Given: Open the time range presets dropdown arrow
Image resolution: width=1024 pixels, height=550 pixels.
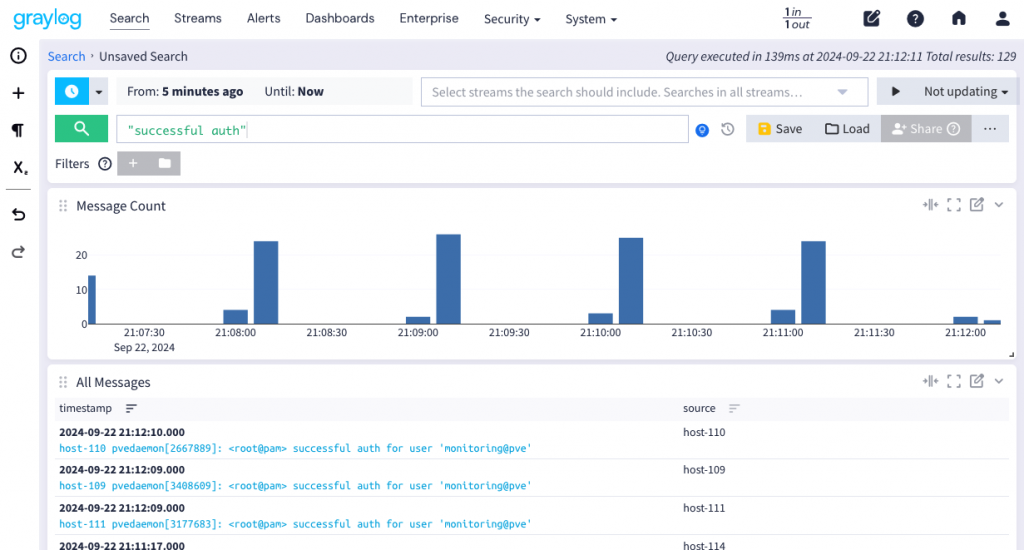Looking at the screenshot, I should (99, 91).
